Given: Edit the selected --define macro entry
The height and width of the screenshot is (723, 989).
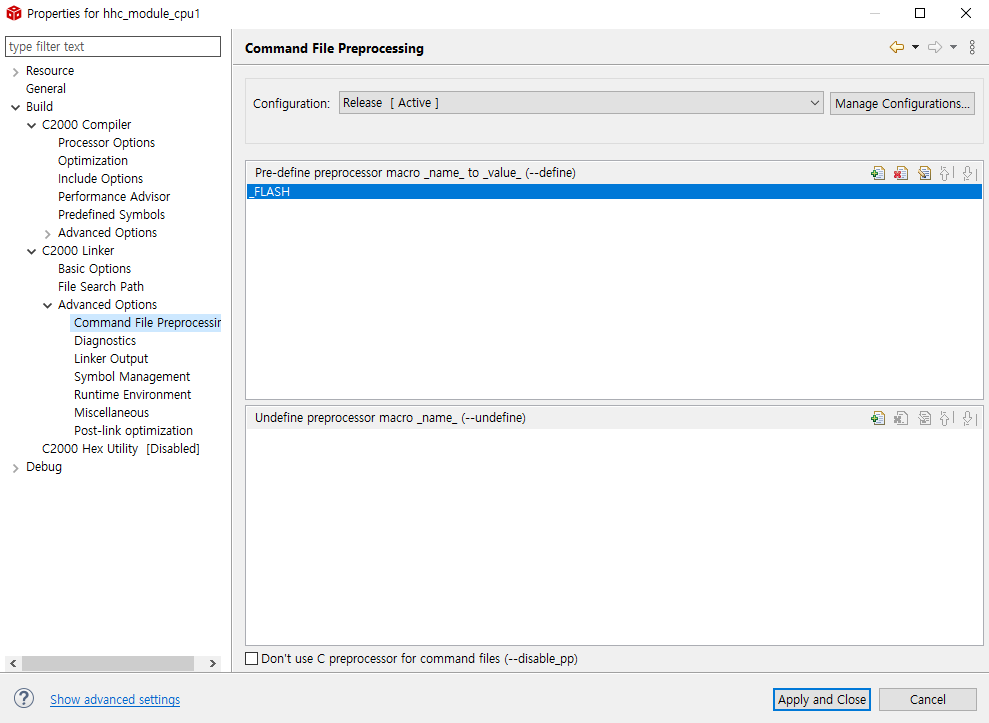Looking at the screenshot, I should 924,173.
